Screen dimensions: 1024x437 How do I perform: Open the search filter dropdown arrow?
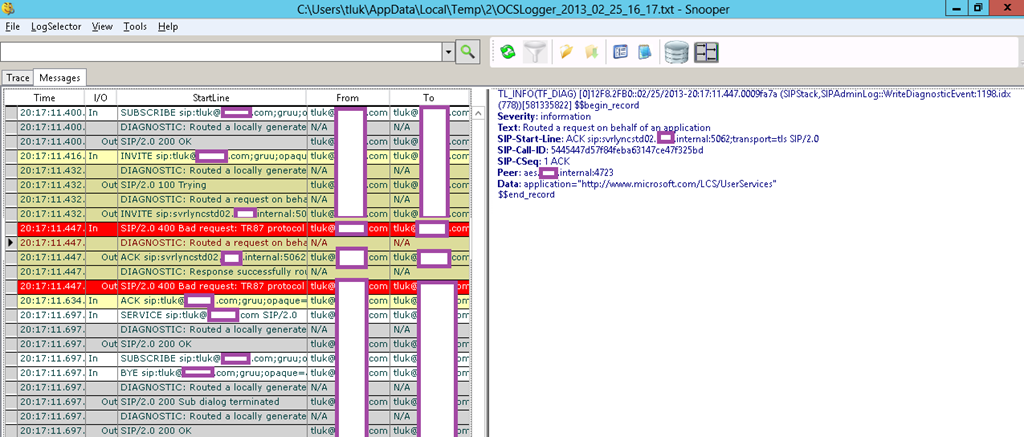447,52
